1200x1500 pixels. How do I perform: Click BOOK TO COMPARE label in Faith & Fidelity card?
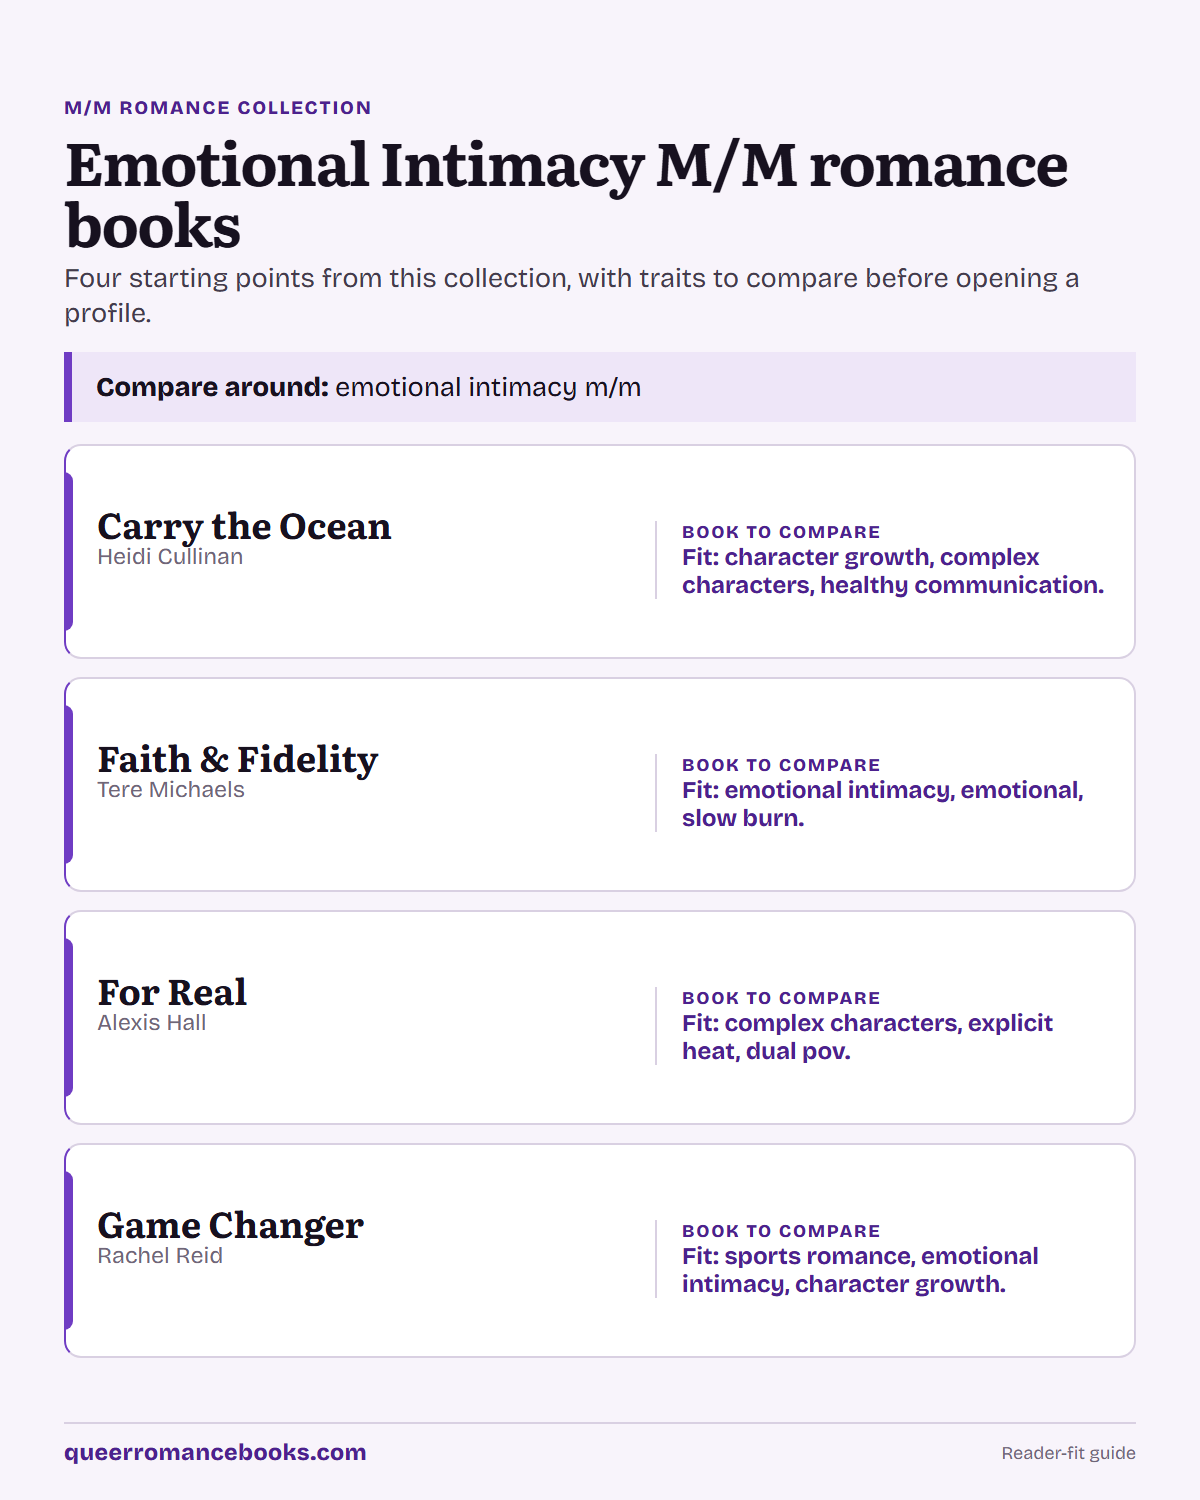pos(781,765)
